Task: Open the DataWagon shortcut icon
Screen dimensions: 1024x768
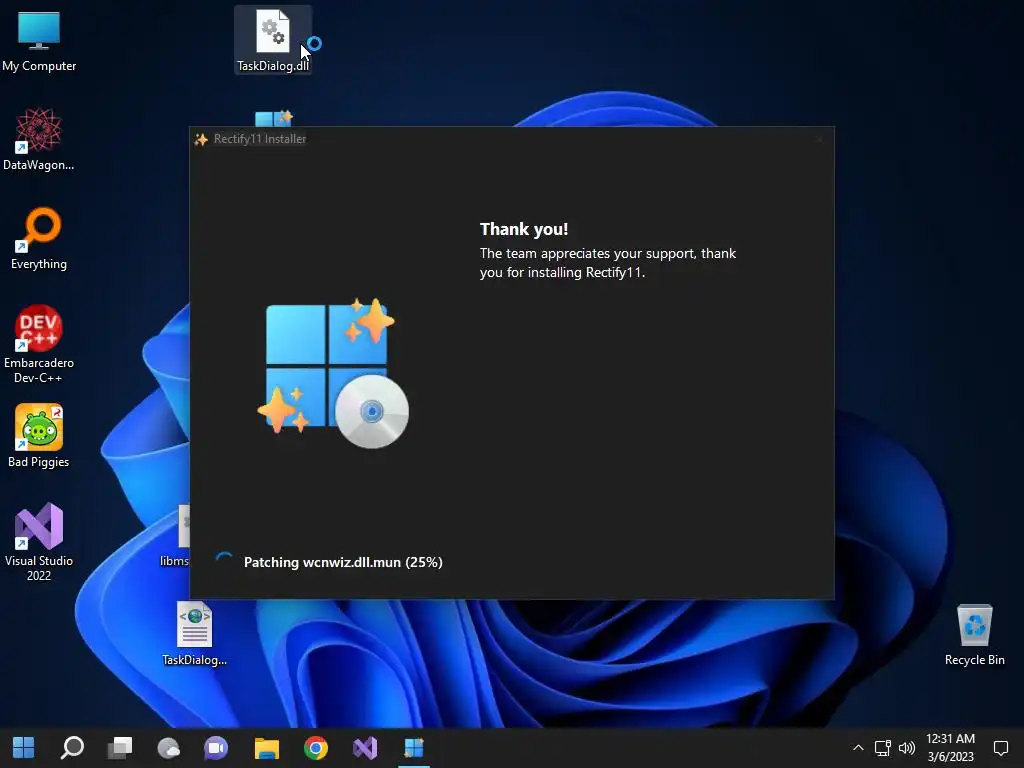Action: (39, 140)
